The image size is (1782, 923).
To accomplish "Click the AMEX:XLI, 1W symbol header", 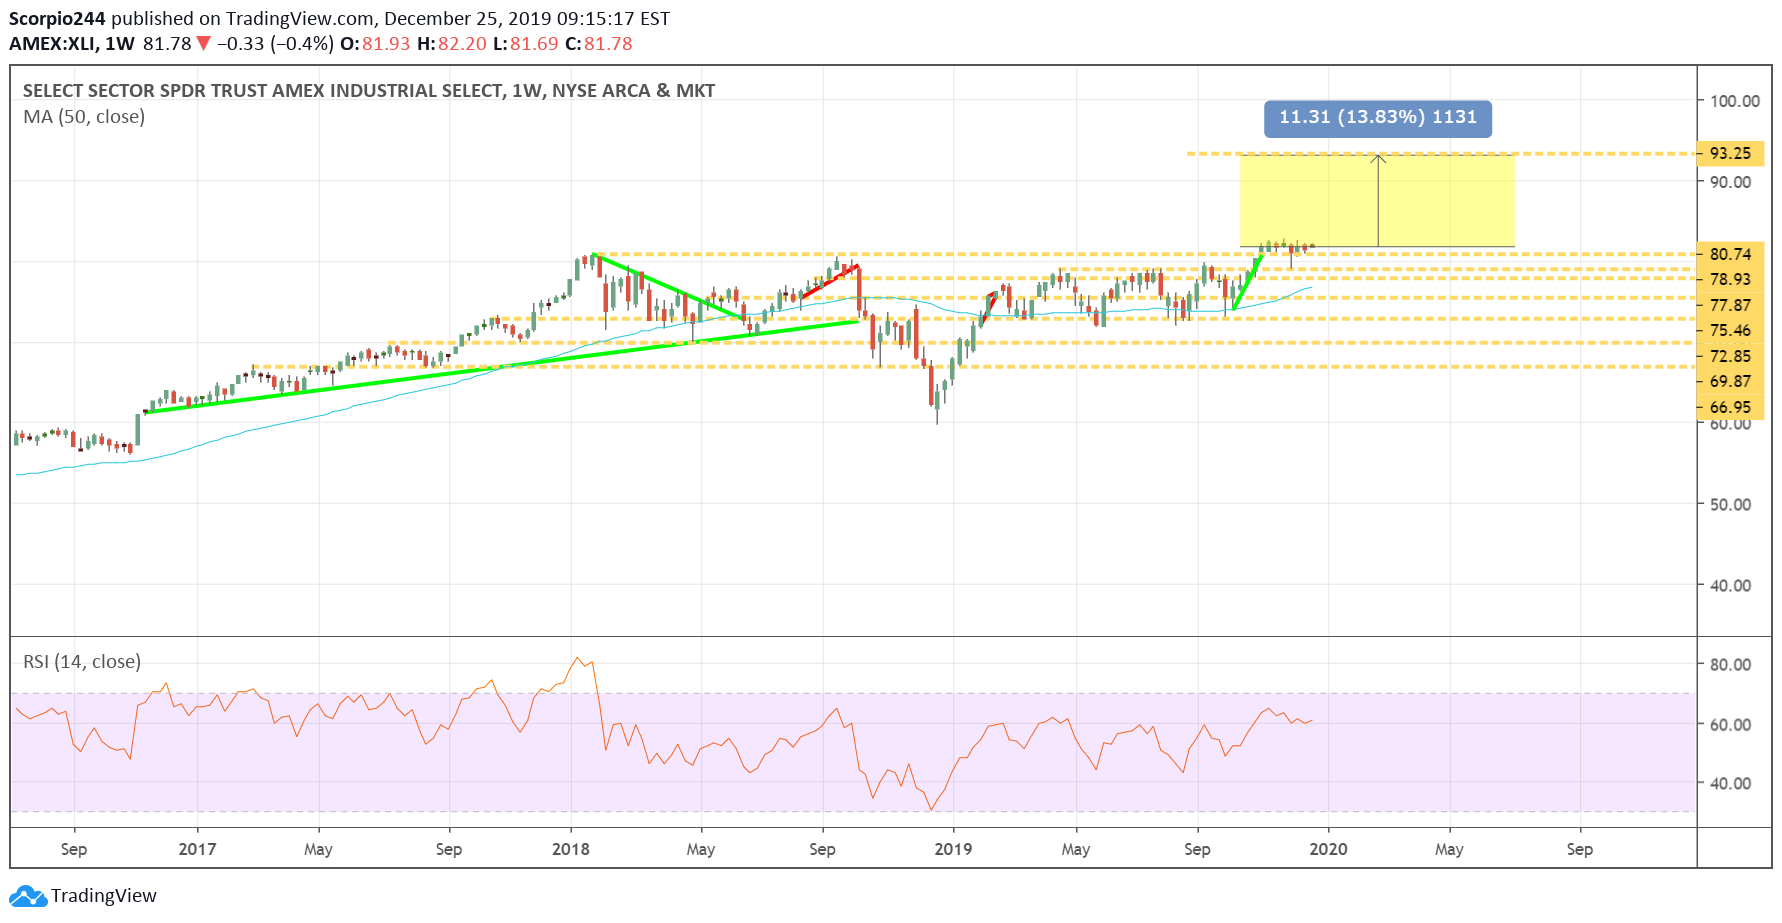I will [x=72, y=44].
